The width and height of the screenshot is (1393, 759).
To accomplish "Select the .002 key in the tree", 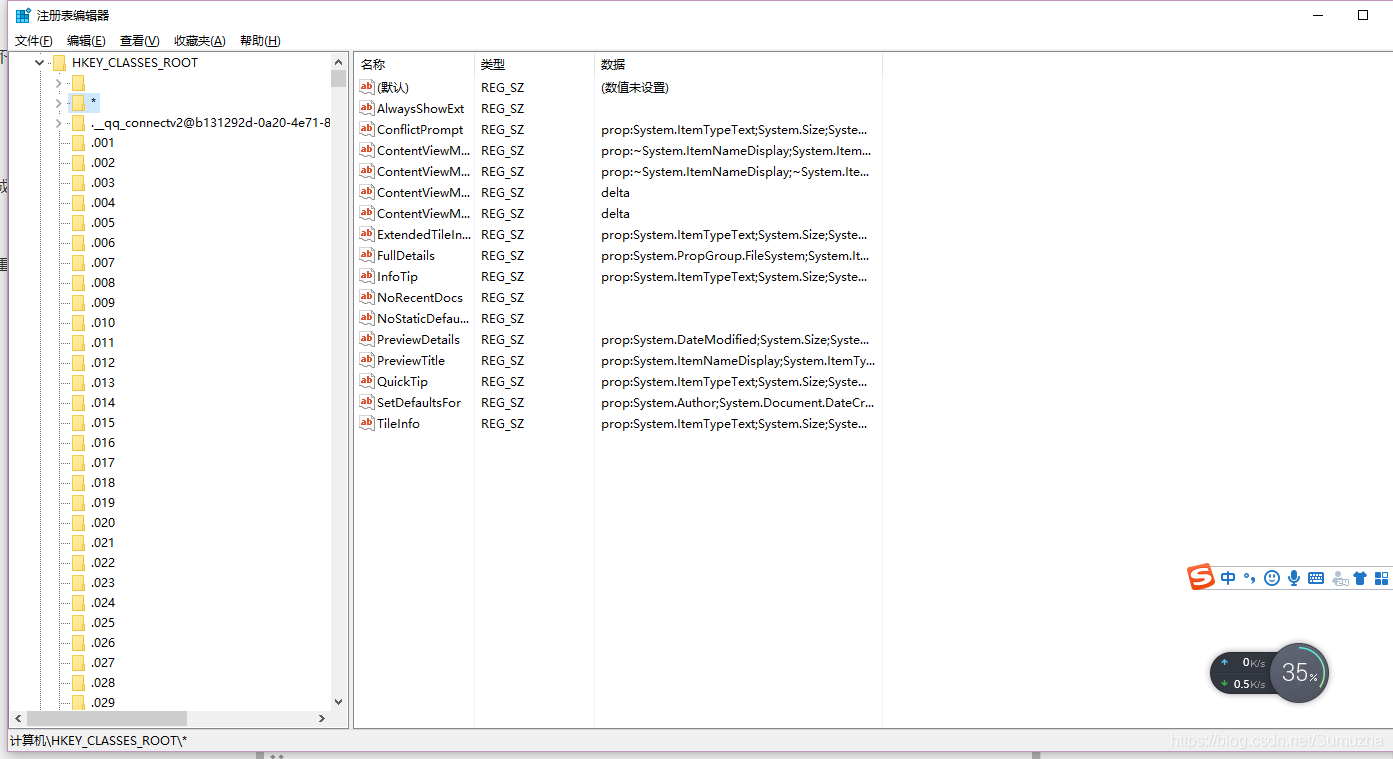I will tap(103, 162).
